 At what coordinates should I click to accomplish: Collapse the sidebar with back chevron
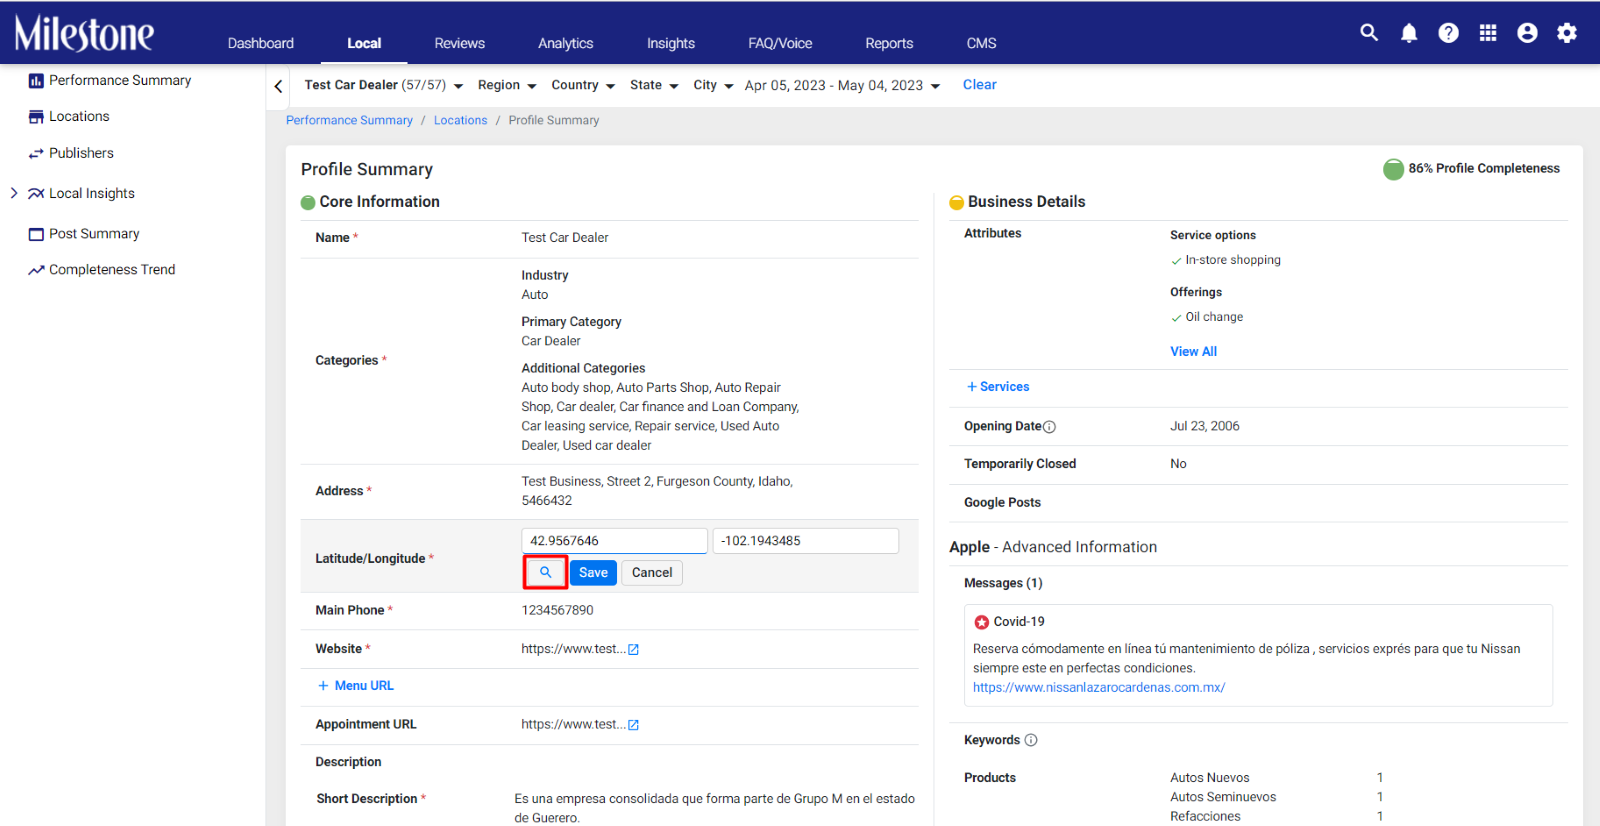pyautogui.click(x=278, y=86)
